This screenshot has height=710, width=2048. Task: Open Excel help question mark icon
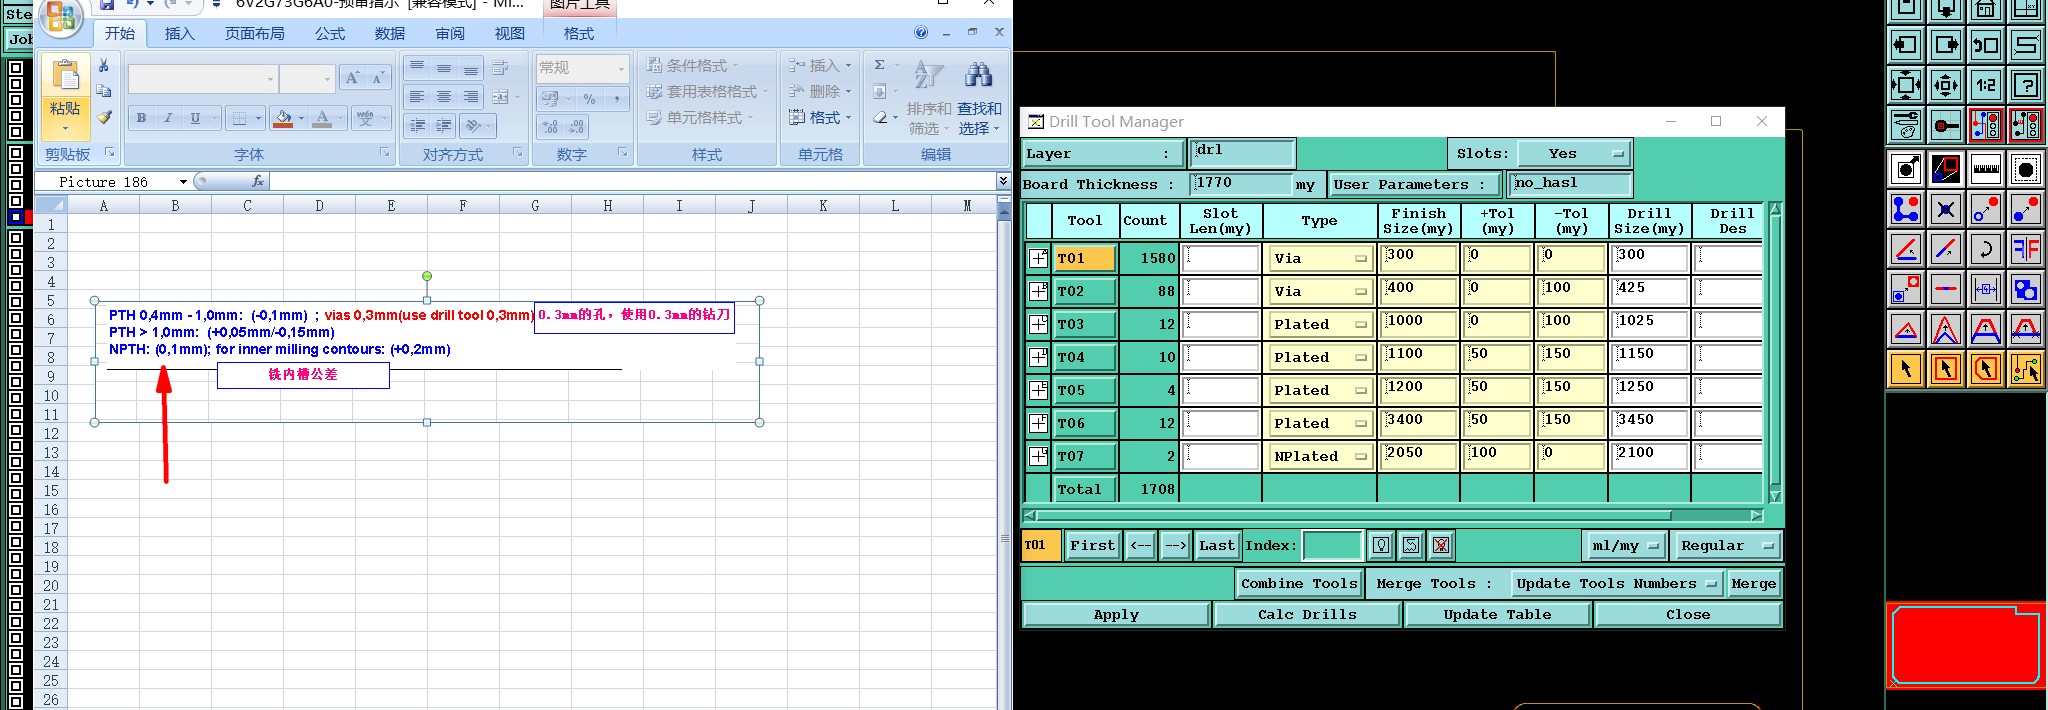tap(921, 32)
